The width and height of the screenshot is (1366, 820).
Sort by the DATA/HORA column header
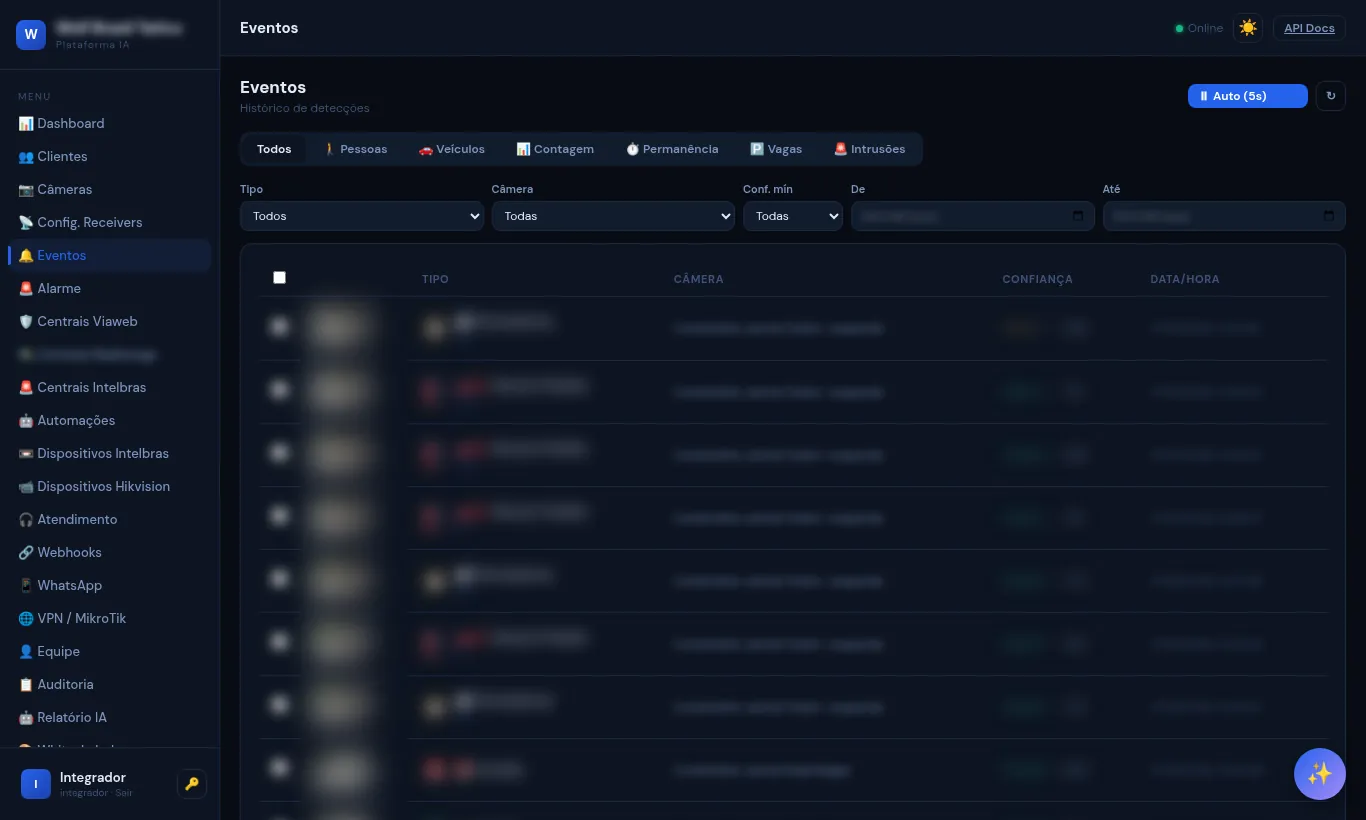1184,279
